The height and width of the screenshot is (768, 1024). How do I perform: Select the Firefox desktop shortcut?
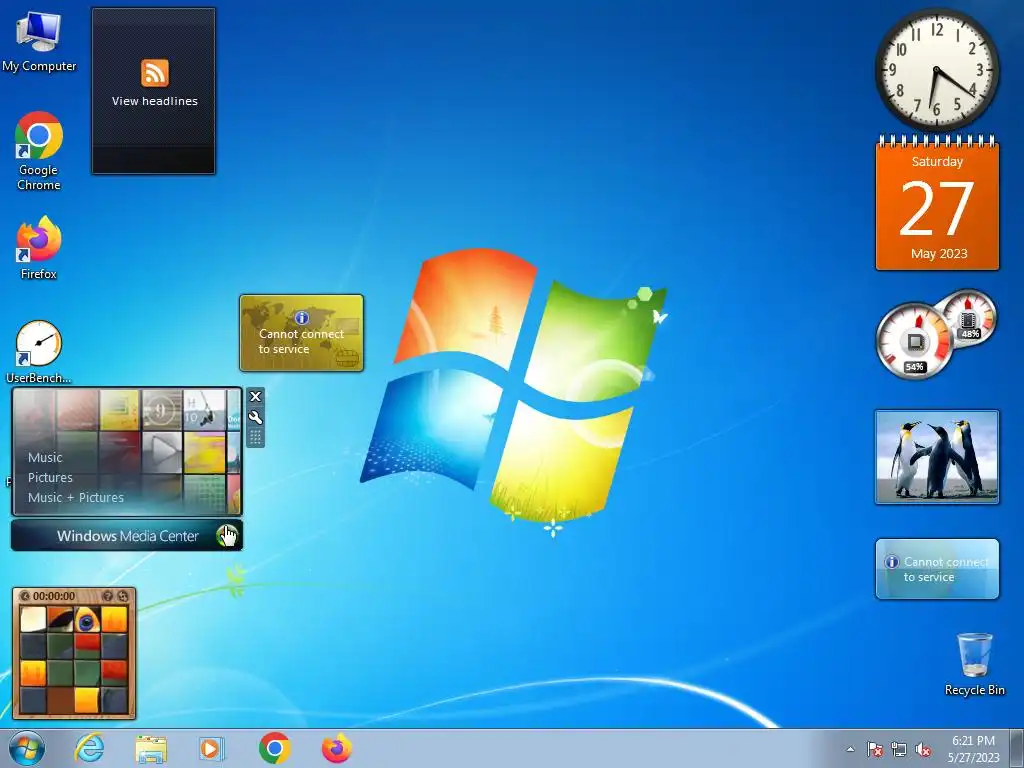tap(39, 248)
